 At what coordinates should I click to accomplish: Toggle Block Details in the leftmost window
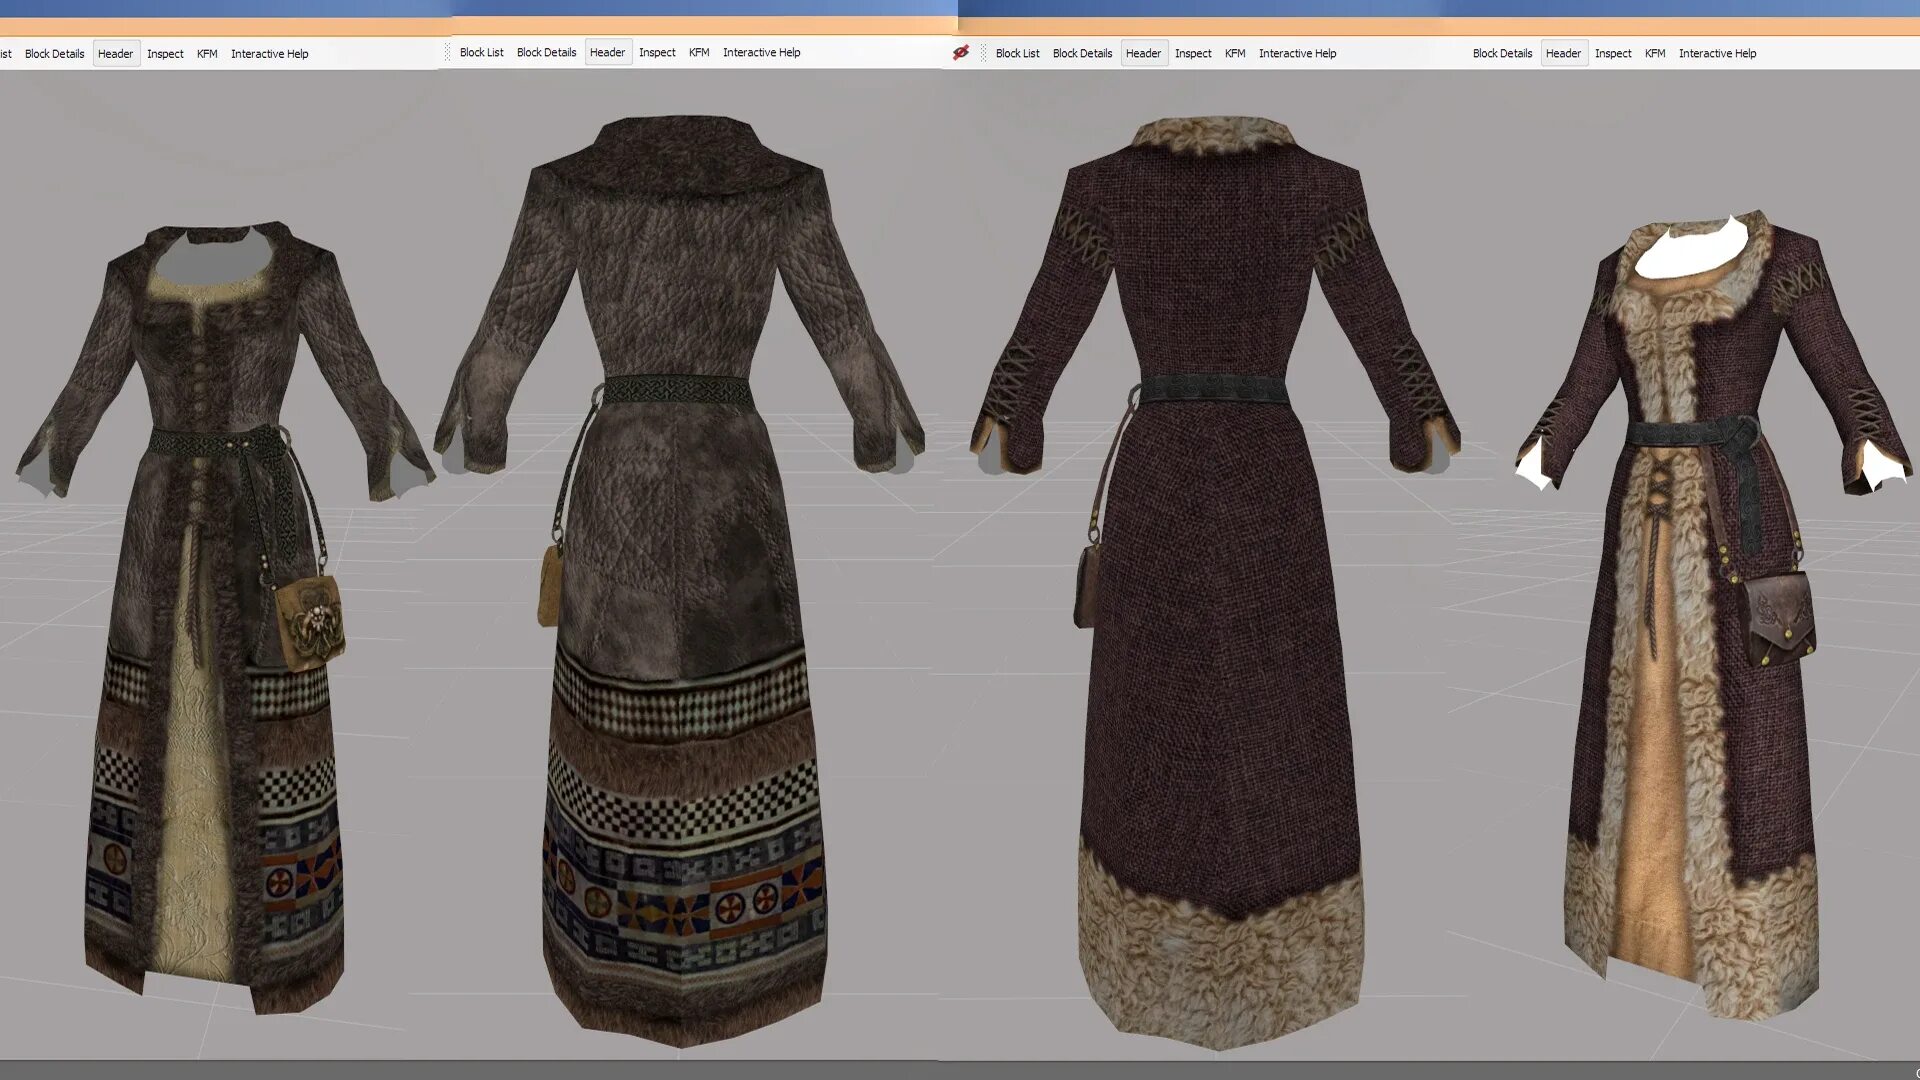tap(55, 54)
